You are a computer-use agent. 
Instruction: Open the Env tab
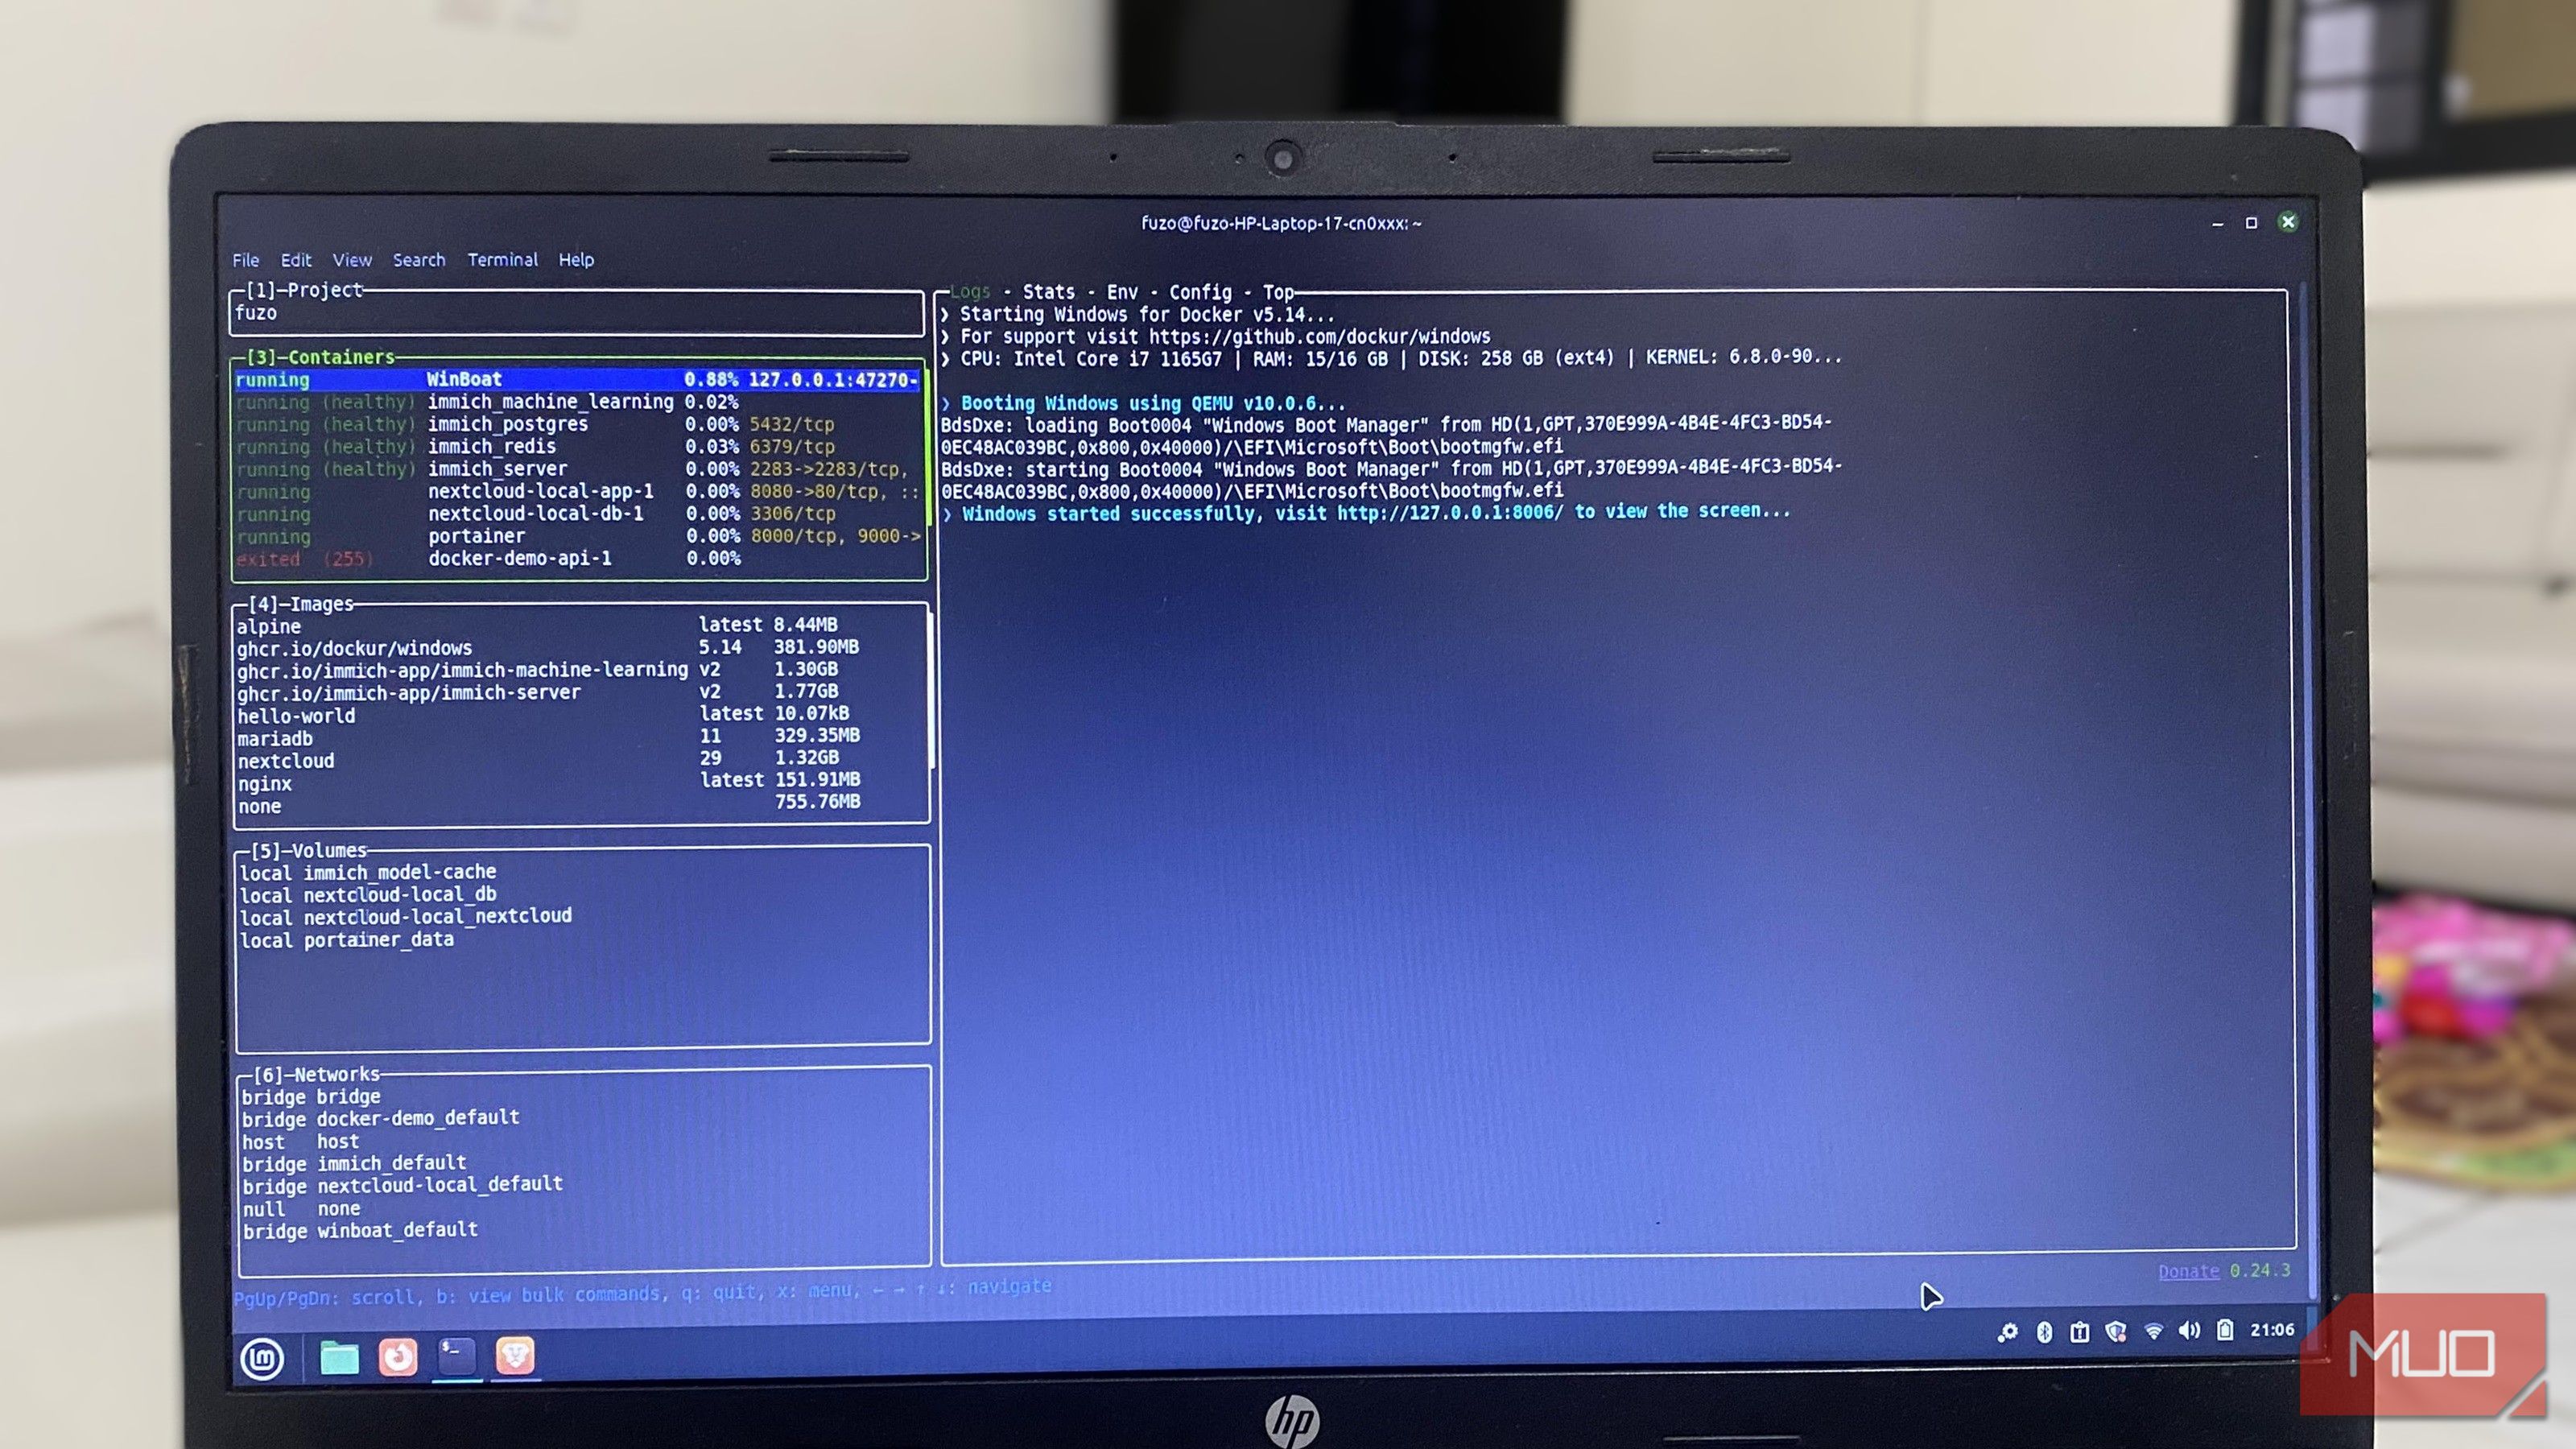pos(1122,292)
